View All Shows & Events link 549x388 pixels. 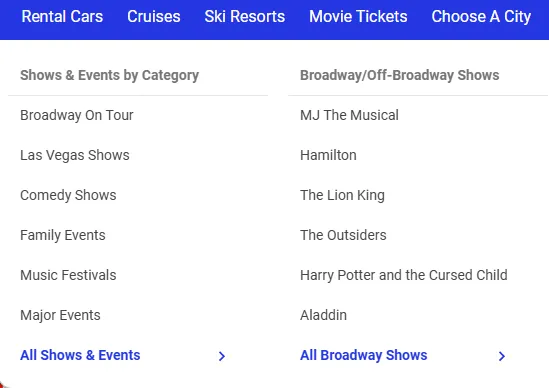tap(80, 355)
